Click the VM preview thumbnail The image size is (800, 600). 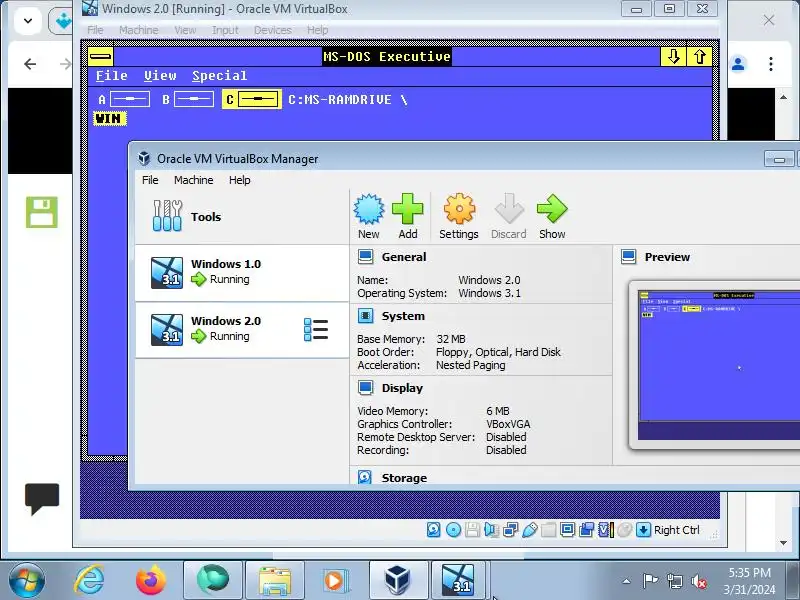click(718, 365)
